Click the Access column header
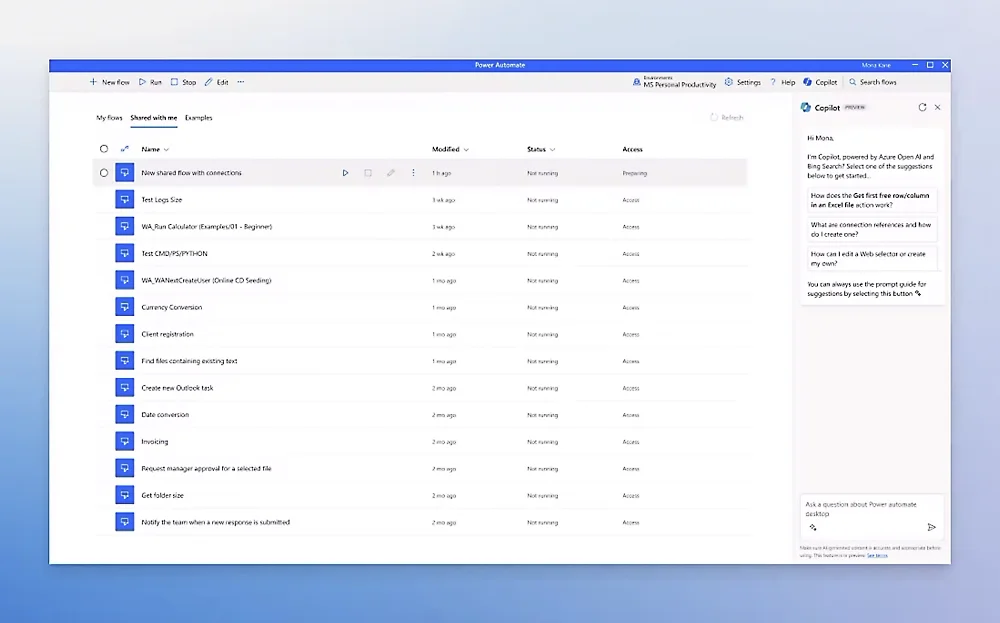Image resolution: width=1000 pixels, height=623 pixels. [x=633, y=149]
